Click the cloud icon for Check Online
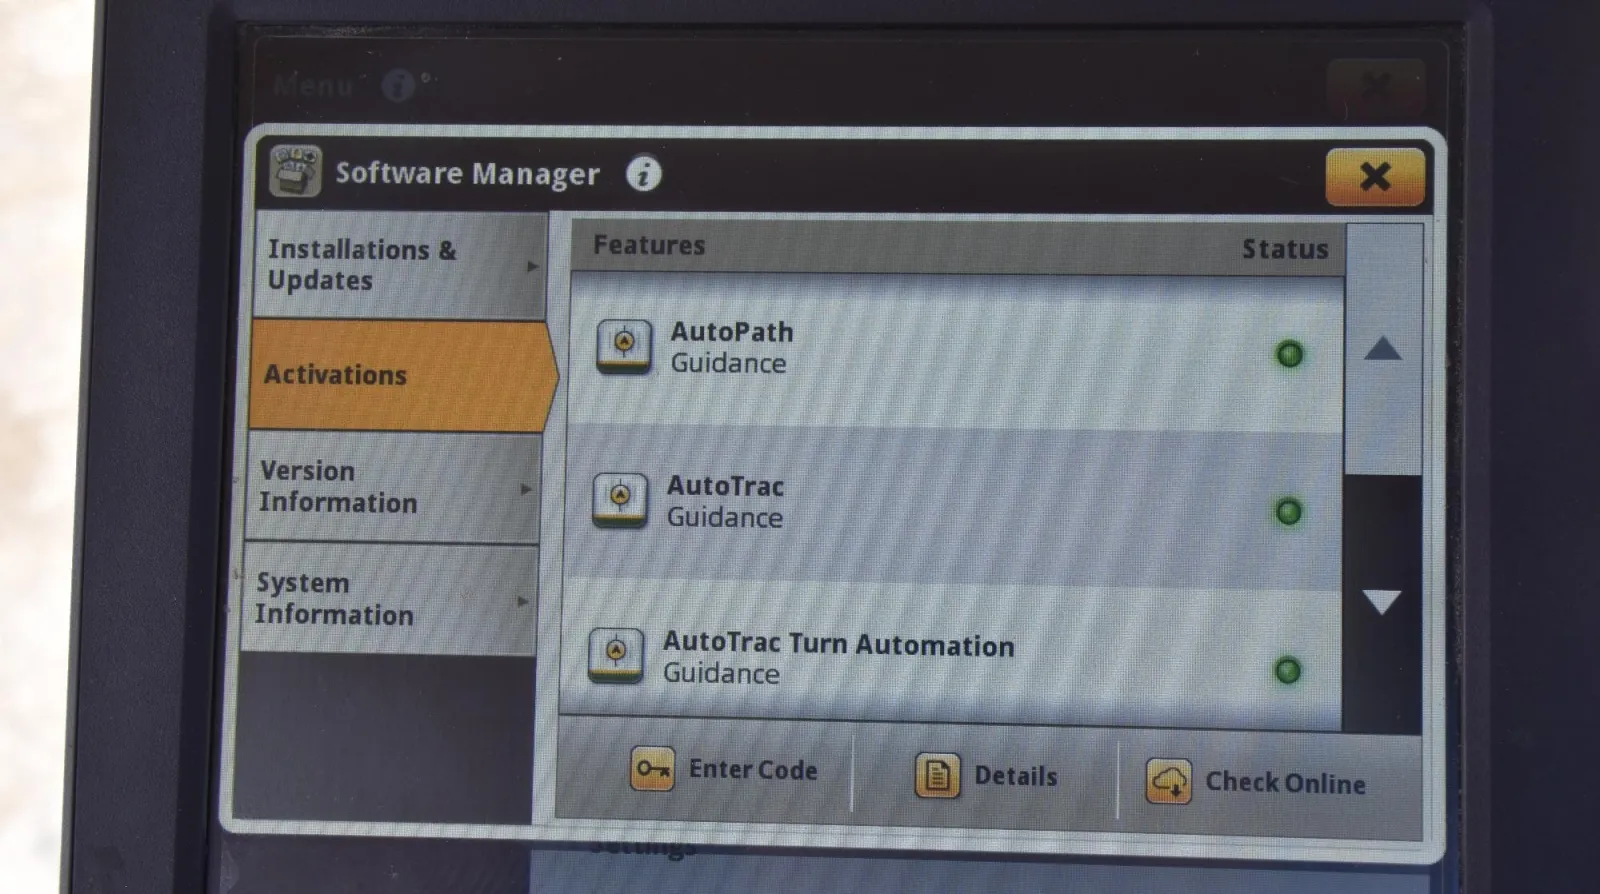This screenshot has width=1600, height=894. click(1168, 781)
